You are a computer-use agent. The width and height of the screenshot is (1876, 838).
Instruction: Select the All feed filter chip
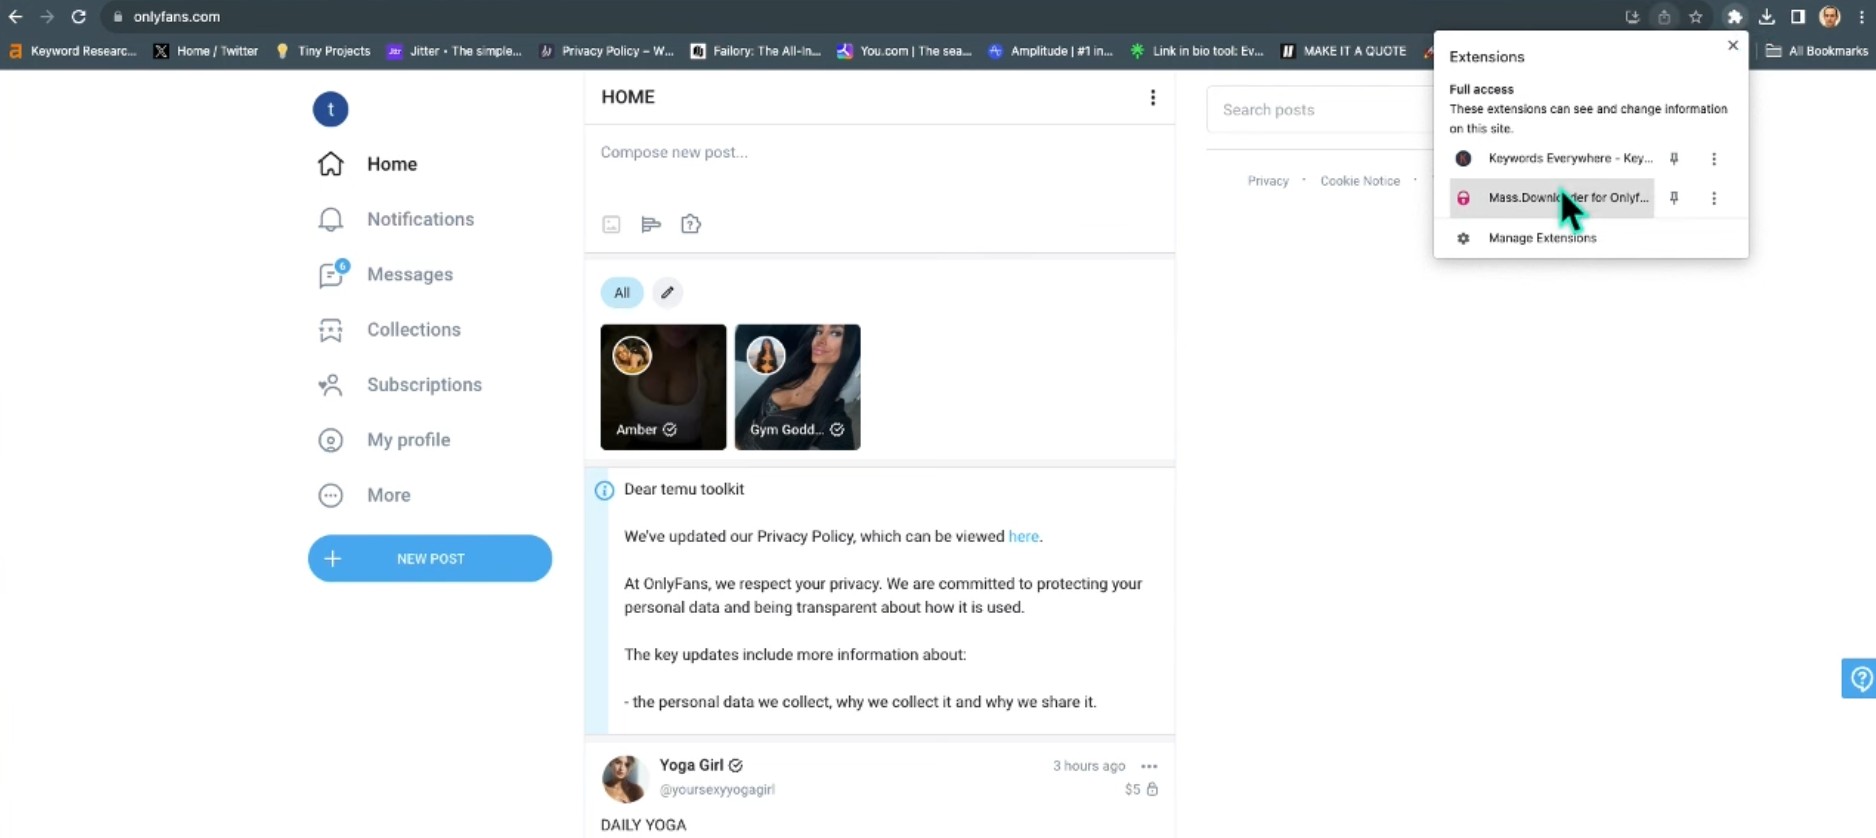coord(622,293)
